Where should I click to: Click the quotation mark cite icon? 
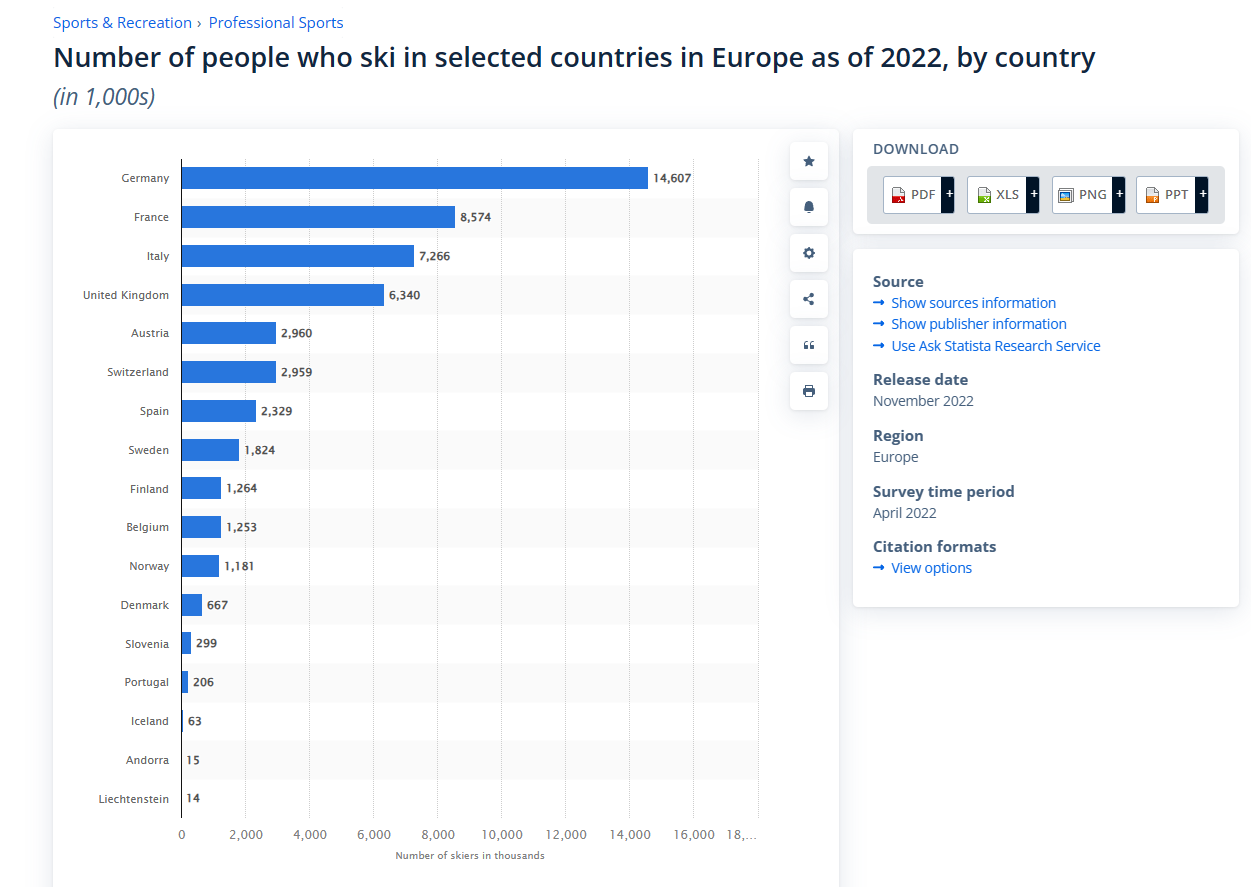click(x=809, y=345)
